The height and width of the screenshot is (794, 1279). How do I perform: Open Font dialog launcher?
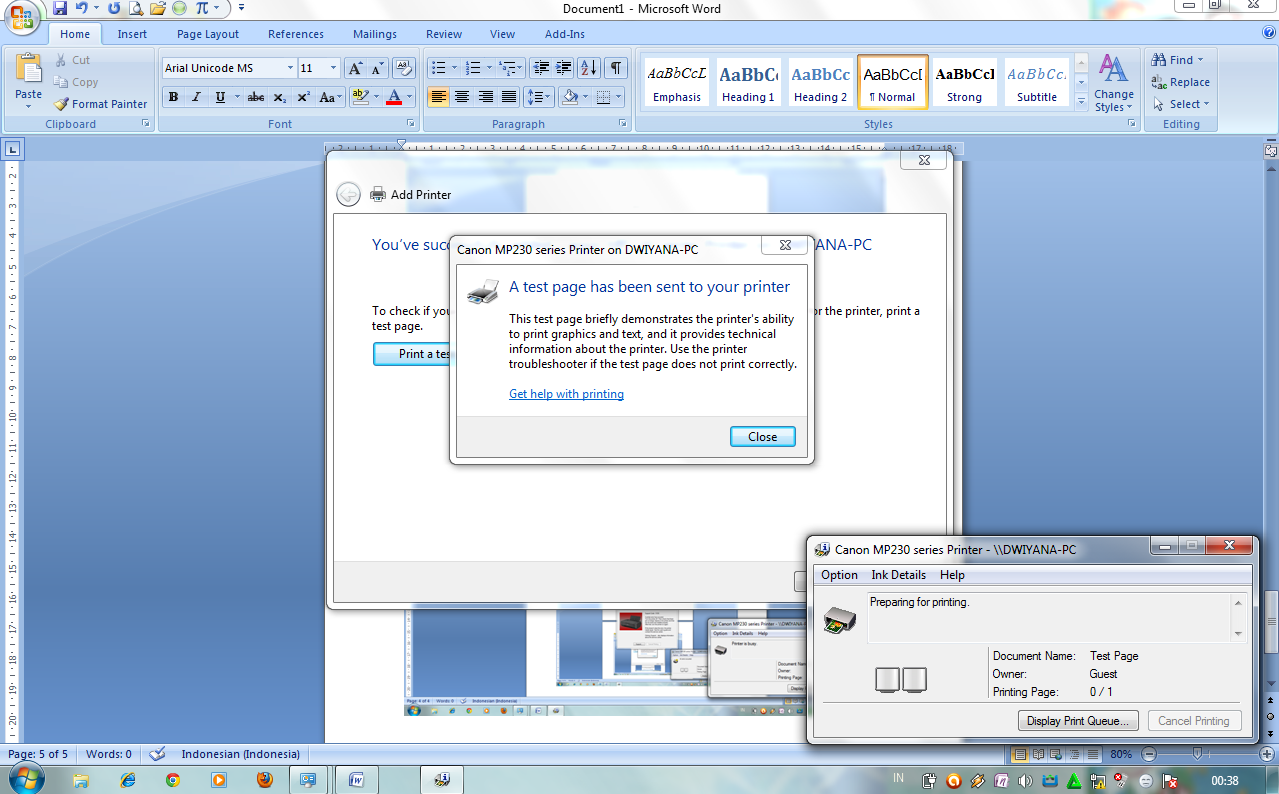tap(410, 124)
